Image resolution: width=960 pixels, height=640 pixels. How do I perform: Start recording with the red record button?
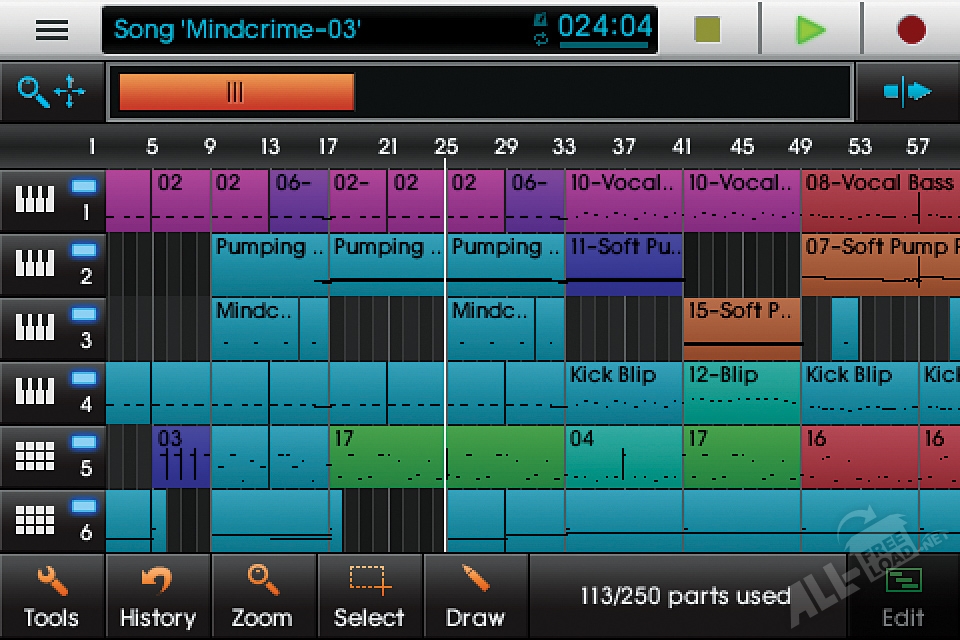(x=910, y=30)
